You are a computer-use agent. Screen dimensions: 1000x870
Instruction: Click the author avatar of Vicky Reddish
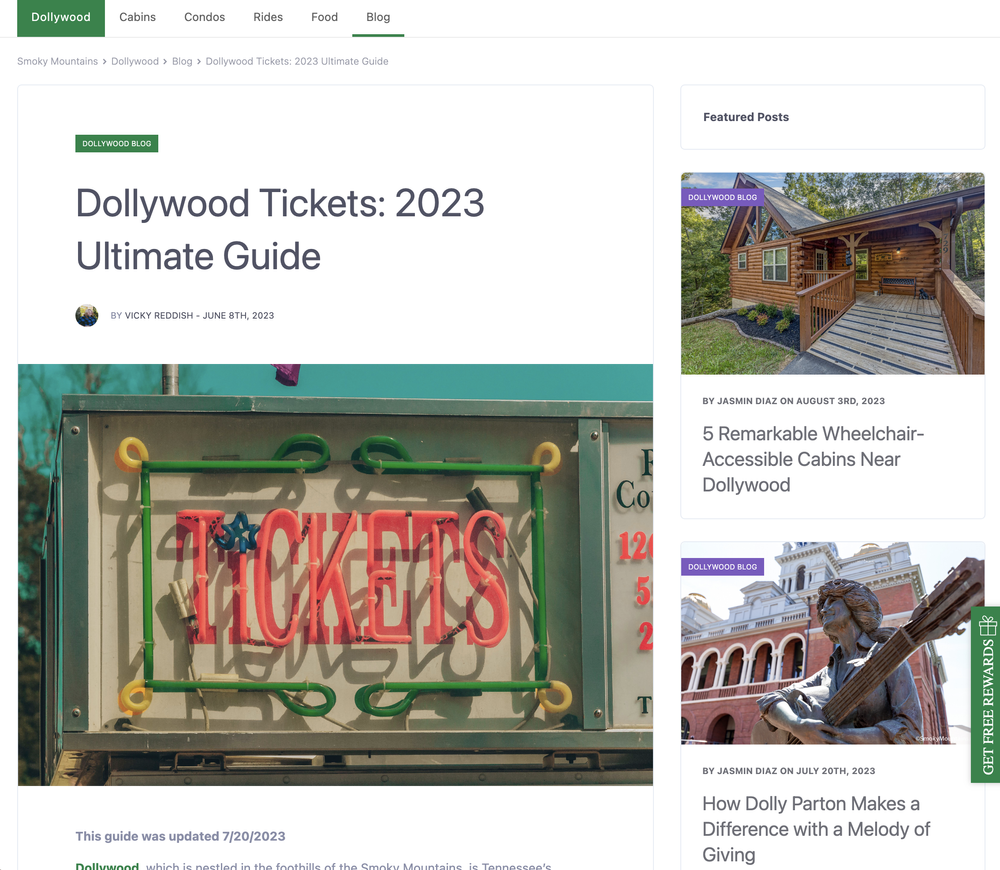(x=87, y=315)
